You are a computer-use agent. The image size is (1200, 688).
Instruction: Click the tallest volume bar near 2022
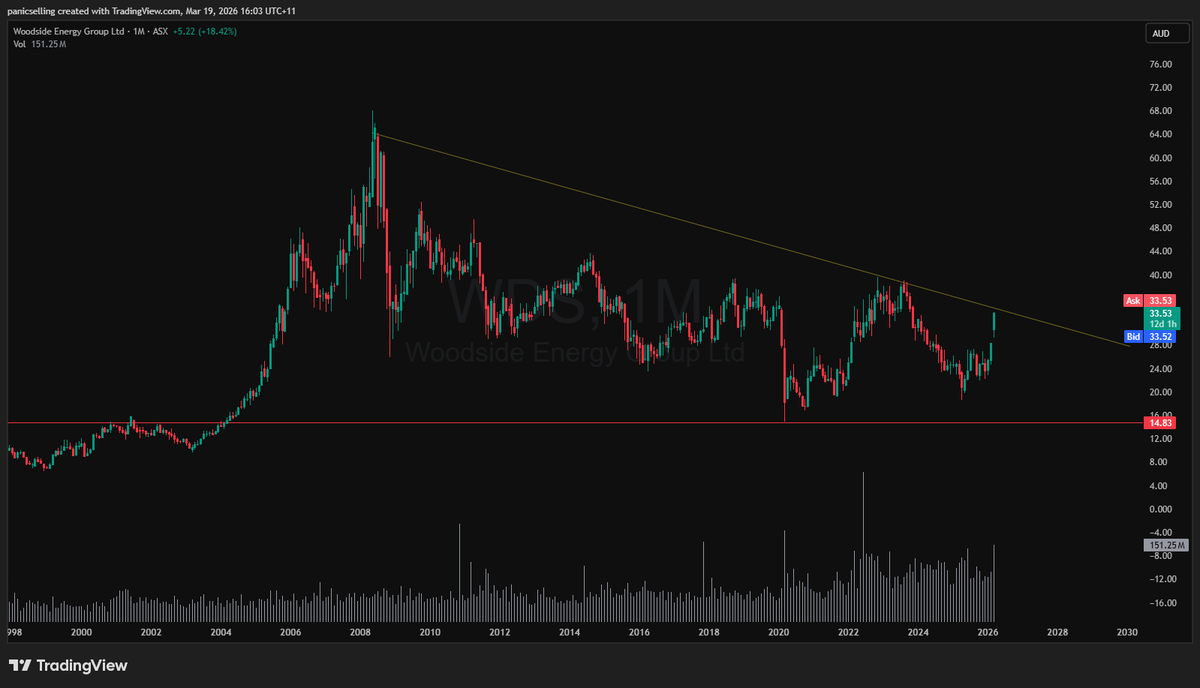pyautogui.click(x=863, y=545)
